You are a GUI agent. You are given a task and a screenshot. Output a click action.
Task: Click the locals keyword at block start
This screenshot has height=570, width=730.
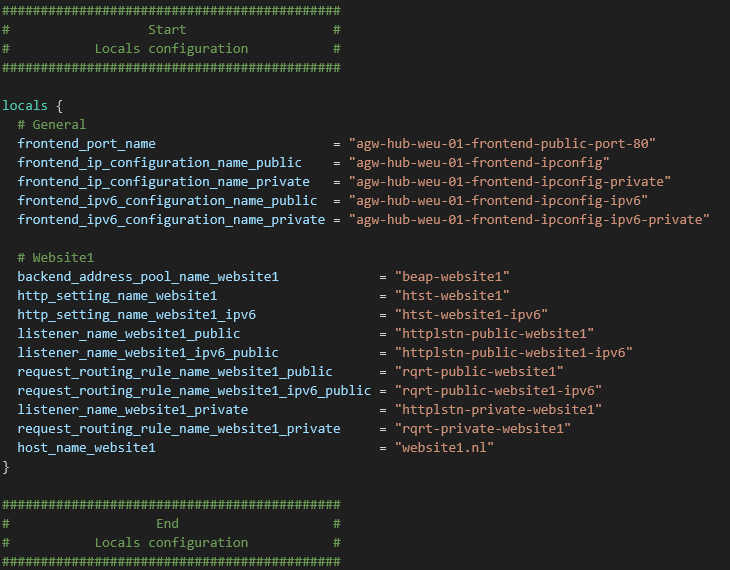[24, 105]
